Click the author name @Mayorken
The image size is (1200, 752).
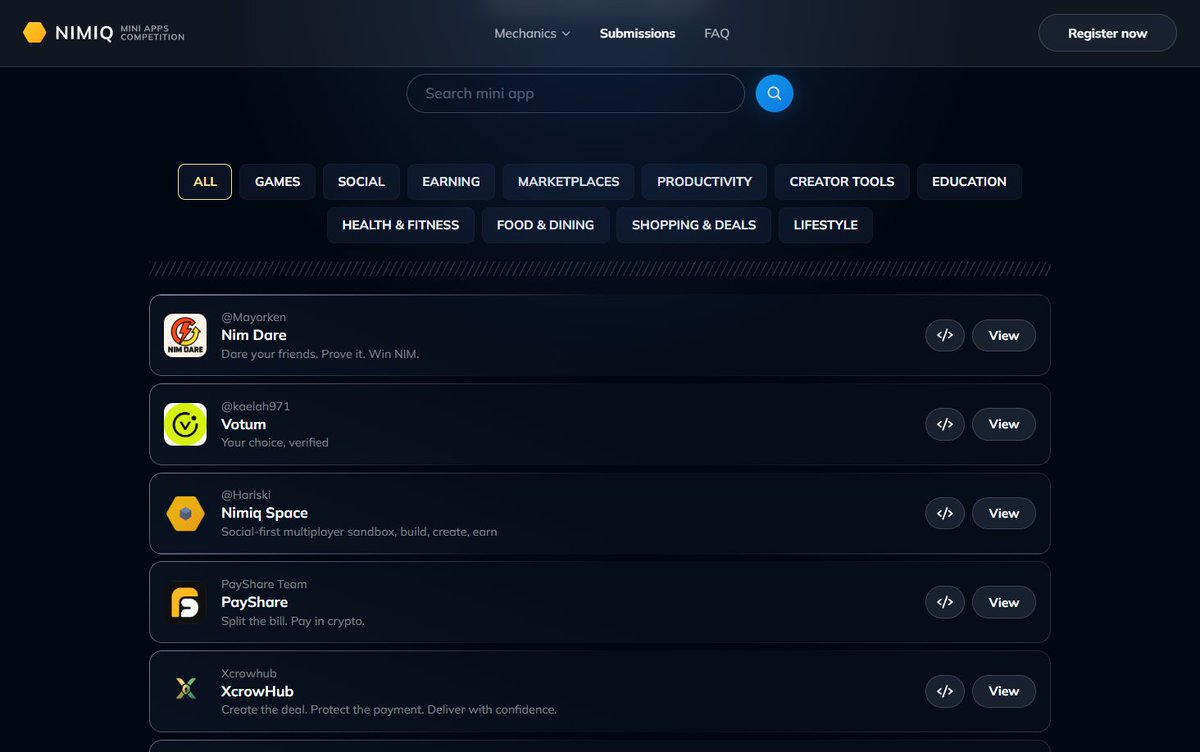click(253, 317)
